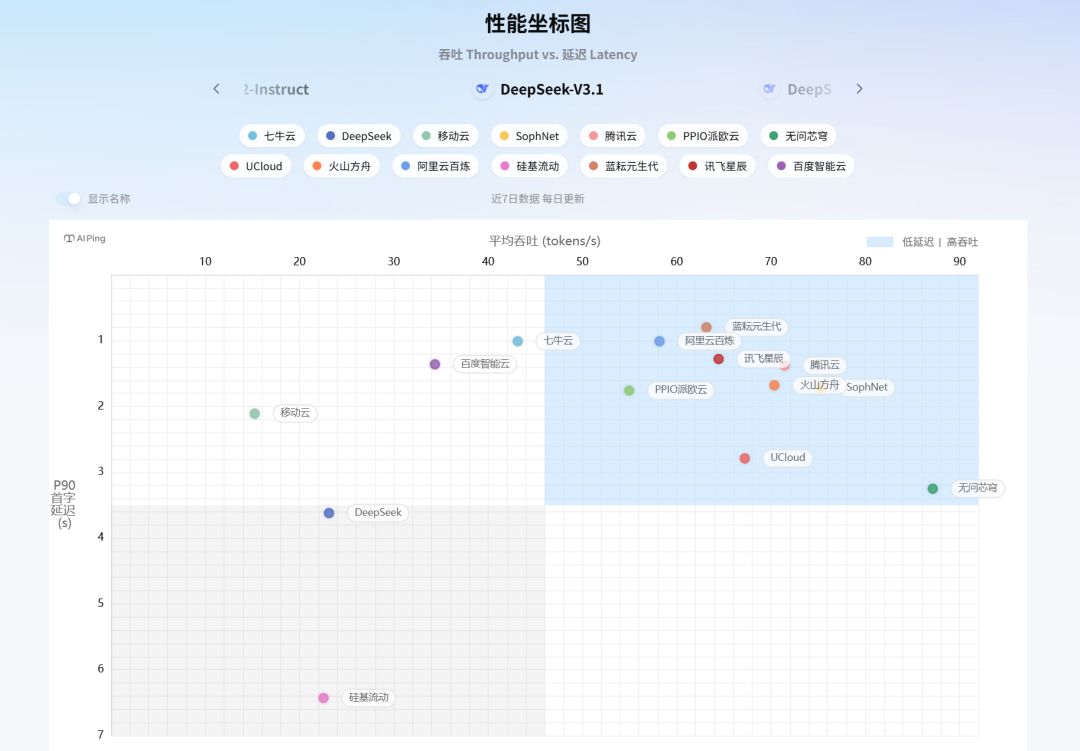The width and height of the screenshot is (1080, 751).
Task: Toggle the DeepSeek legend chip
Action: click(359, 136)
